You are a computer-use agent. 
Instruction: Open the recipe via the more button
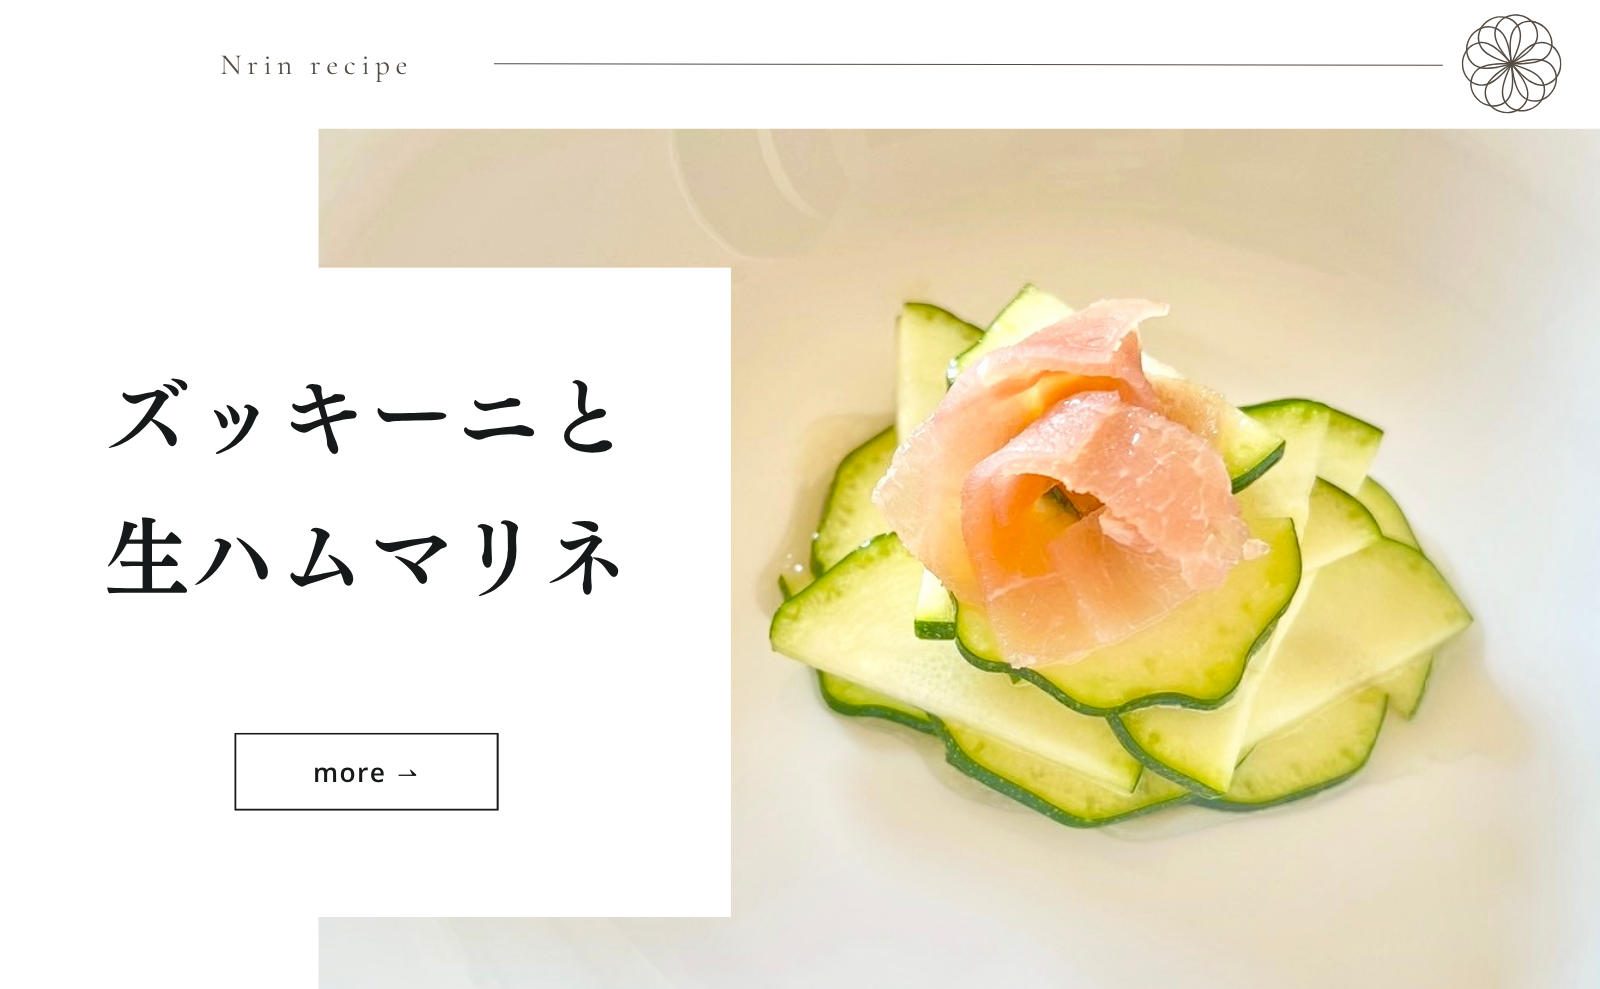366,771
